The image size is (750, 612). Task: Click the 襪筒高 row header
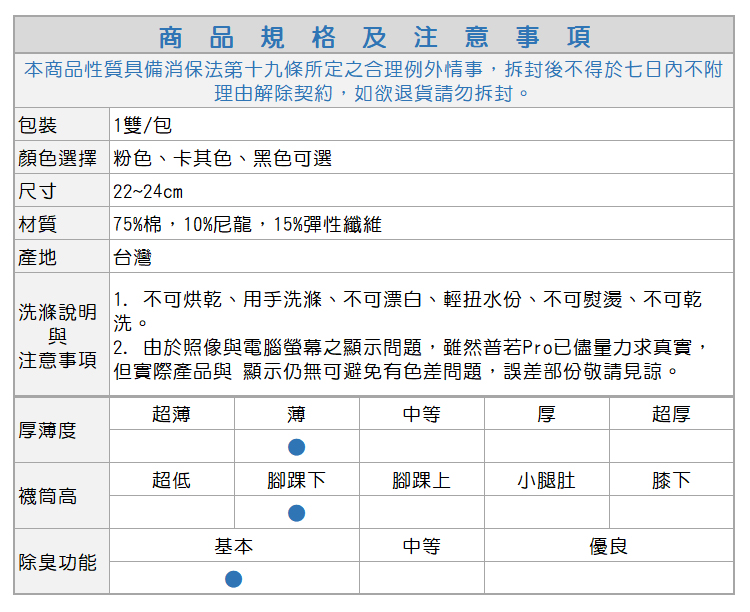(48, 496)
